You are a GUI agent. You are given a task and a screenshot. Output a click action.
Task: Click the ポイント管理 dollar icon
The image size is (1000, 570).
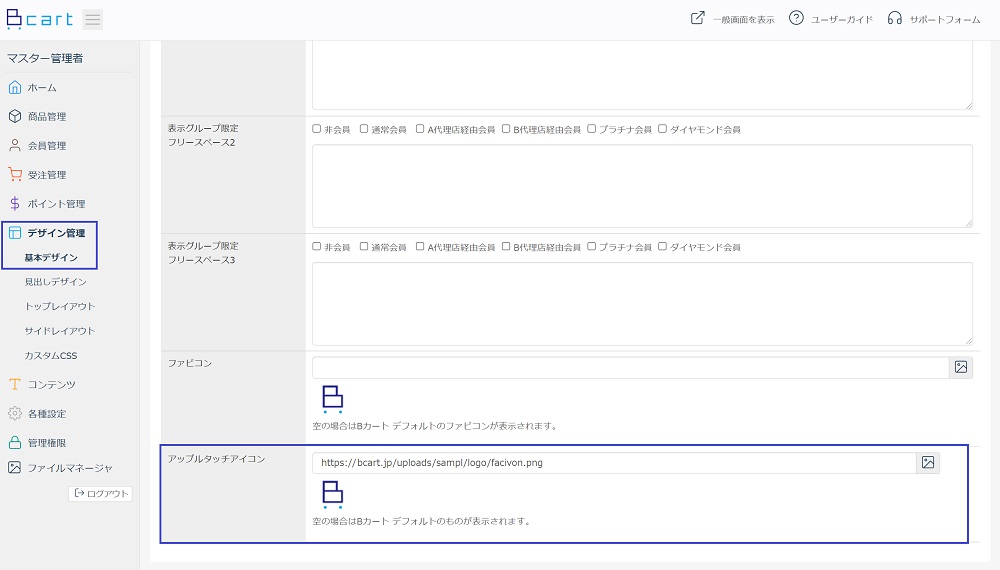click(x=15, y=203)
